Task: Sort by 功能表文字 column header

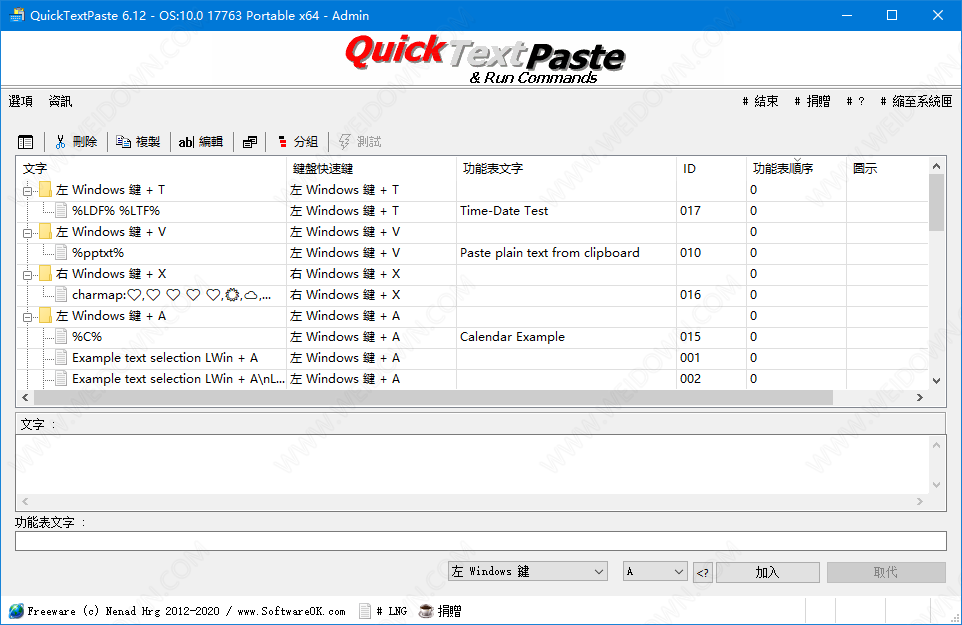Action: coord(567,168)
